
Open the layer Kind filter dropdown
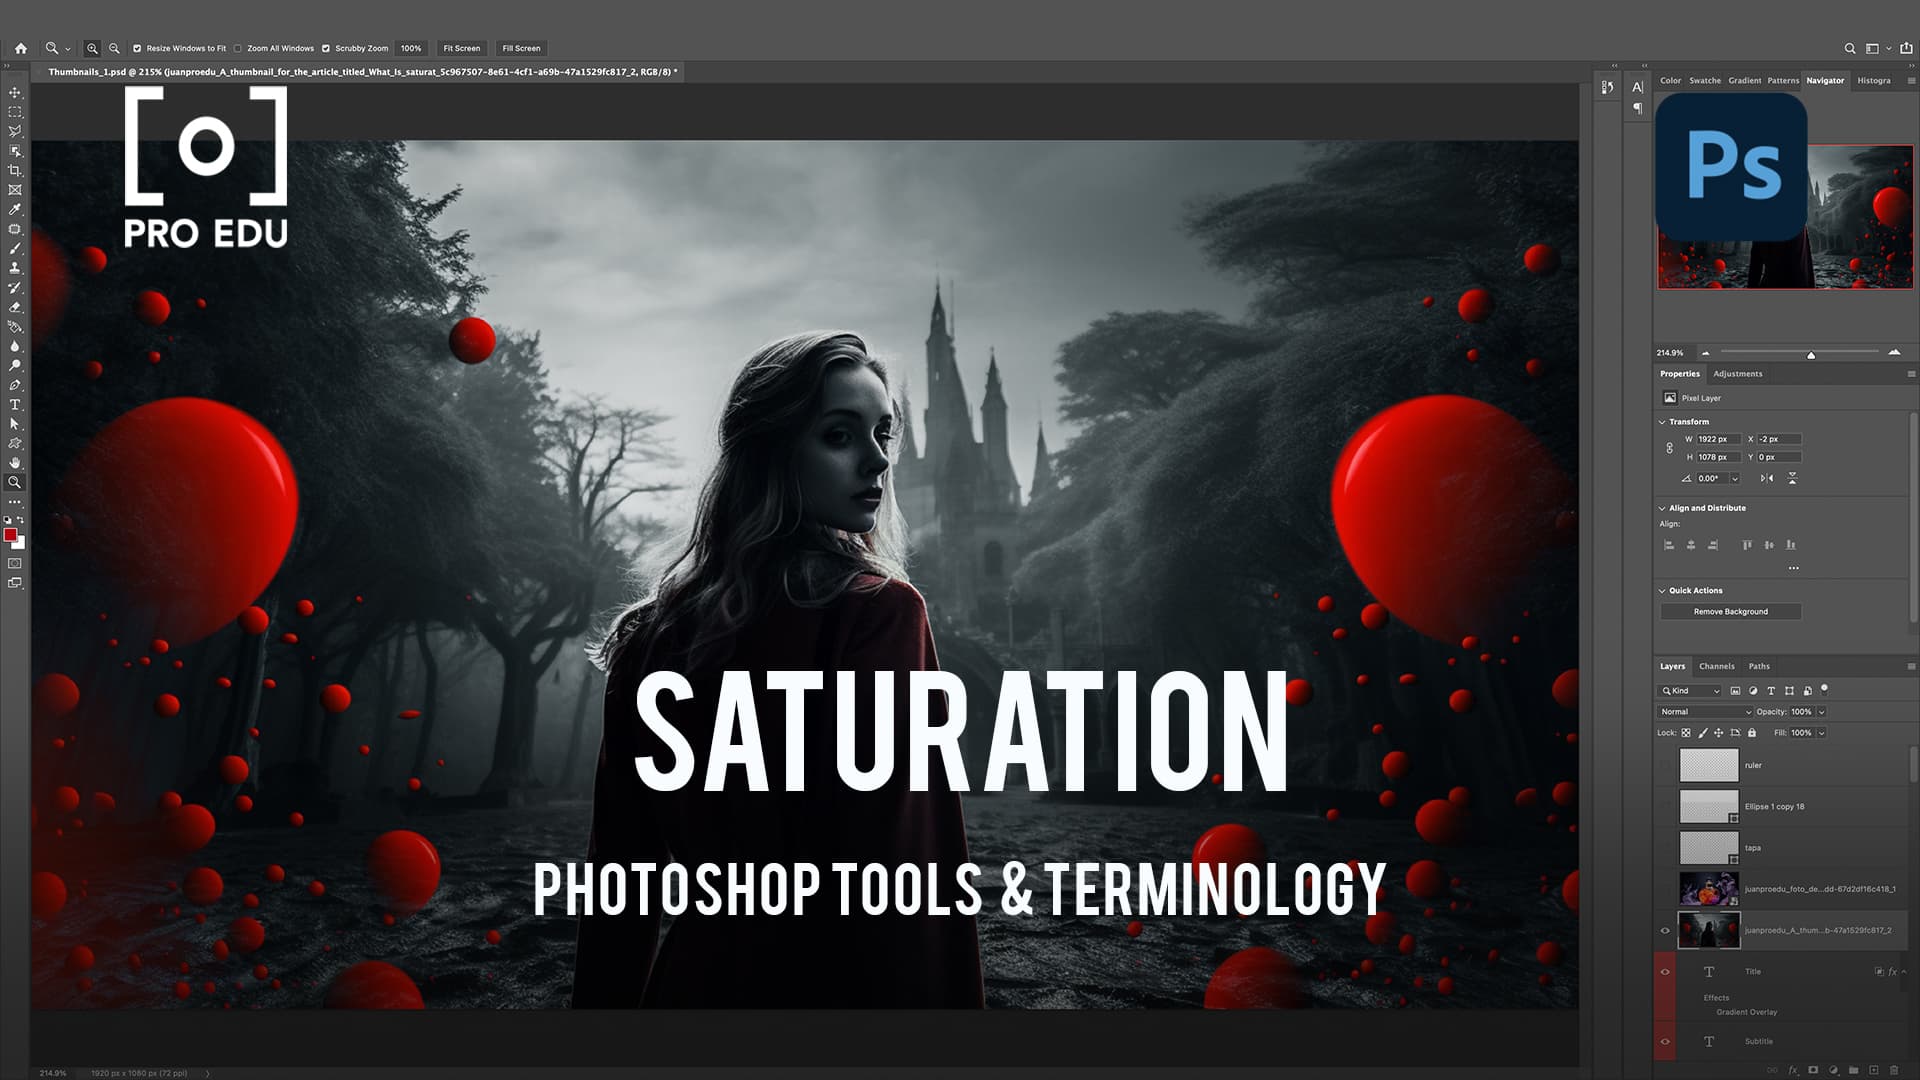click(x=1690, y=690)
